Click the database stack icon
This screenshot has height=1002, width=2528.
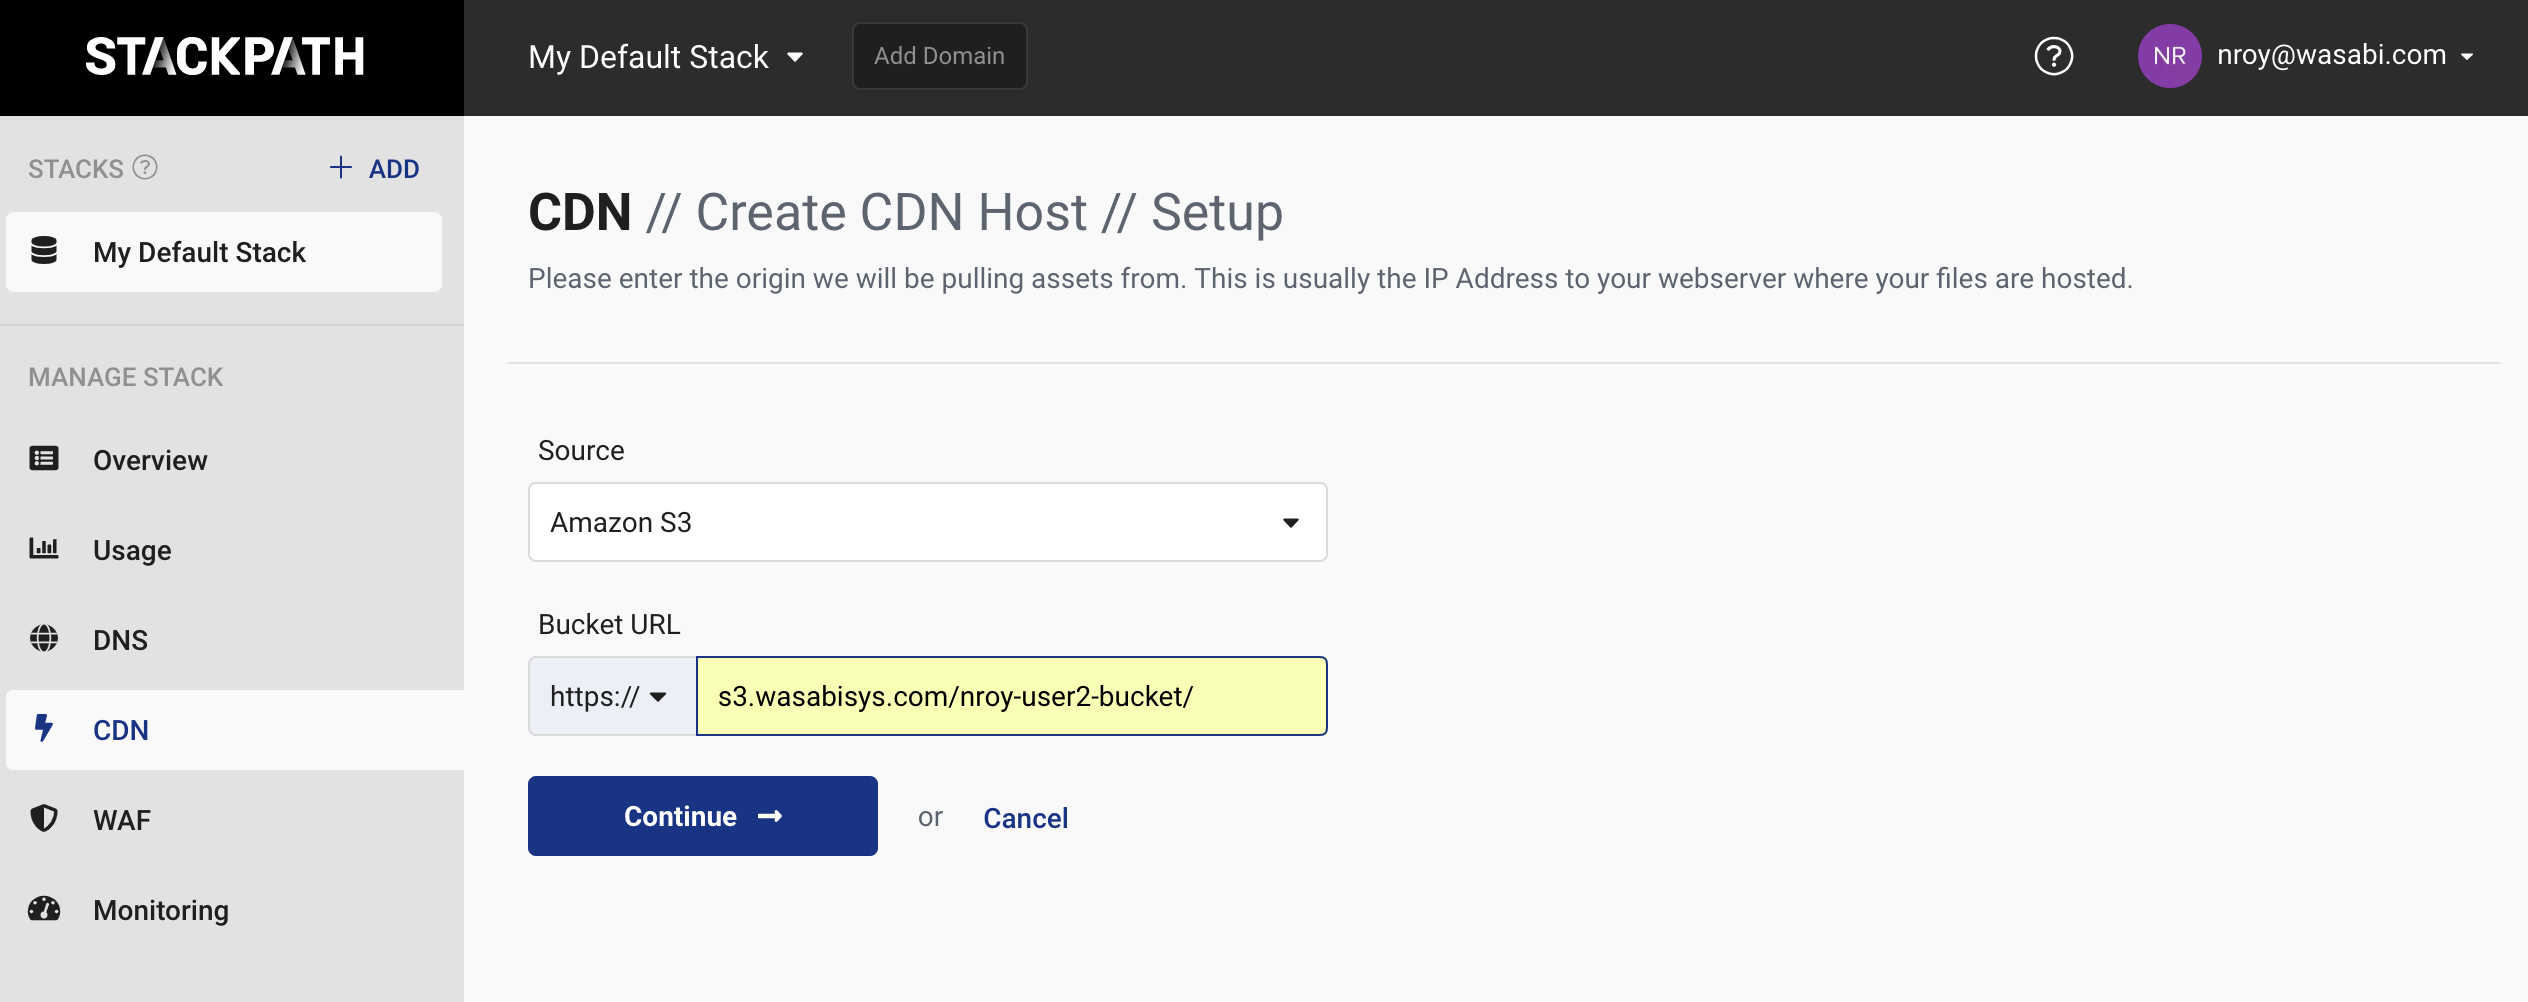click(x=44, y=250)
